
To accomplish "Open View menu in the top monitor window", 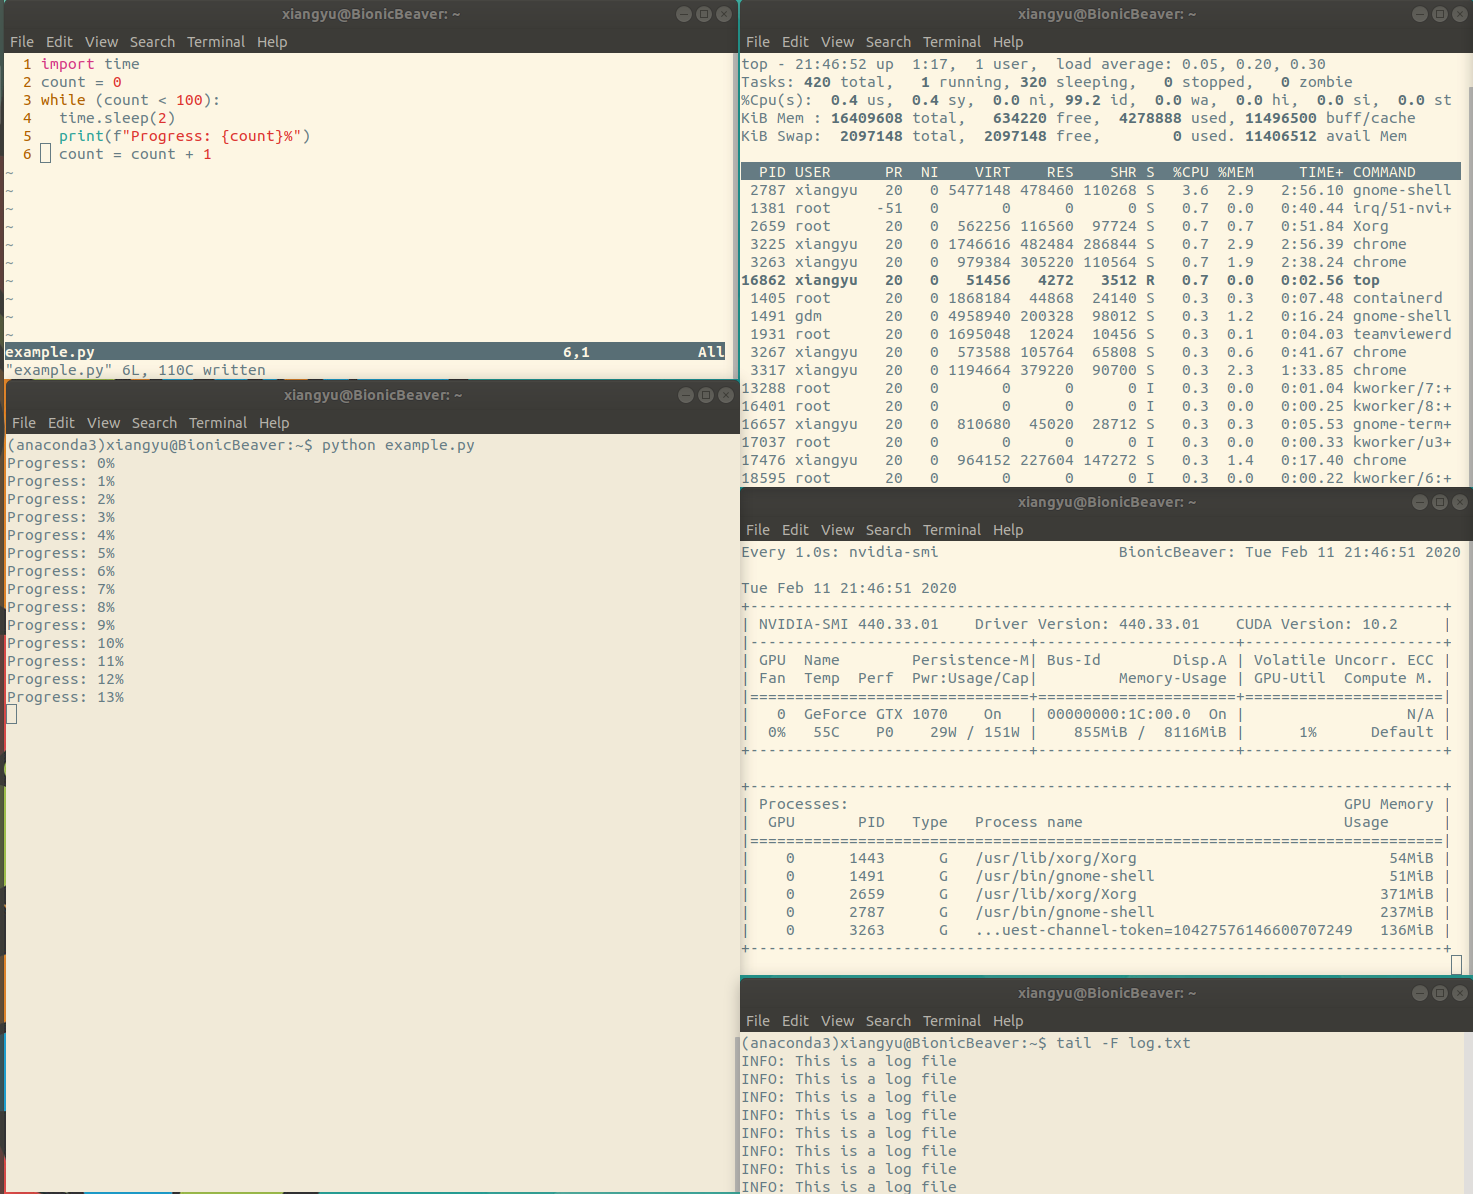I will pos(837,42).
